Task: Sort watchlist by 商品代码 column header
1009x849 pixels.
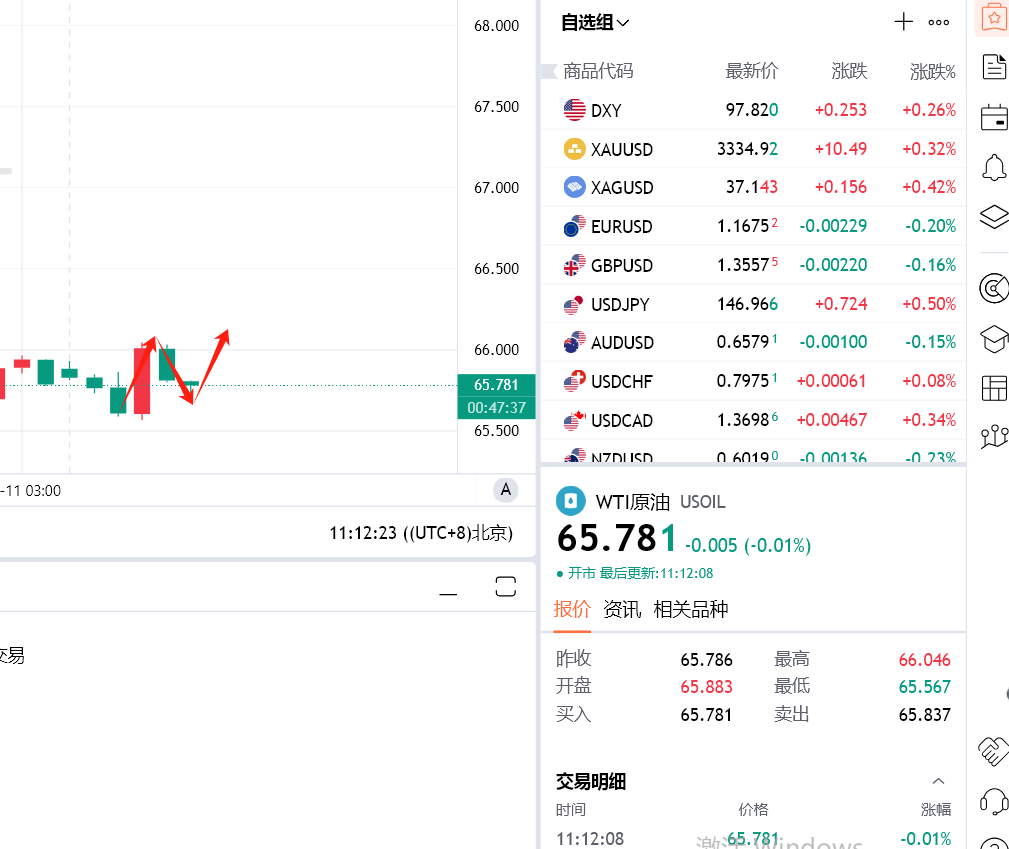Action: point(598,71)
